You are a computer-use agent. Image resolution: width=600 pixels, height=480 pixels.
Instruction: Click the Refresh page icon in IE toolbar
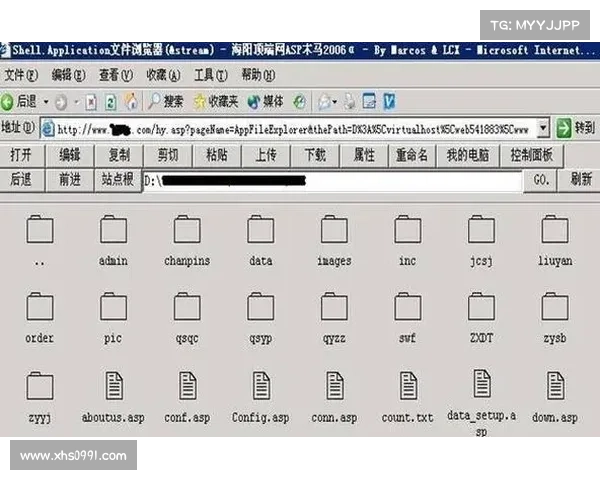(111, 102)
